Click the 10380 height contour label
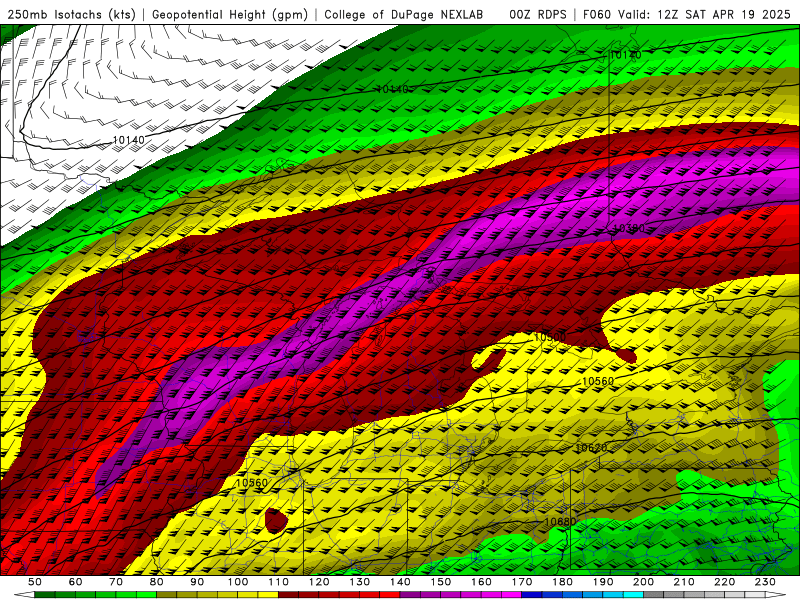The width and height of the screenshot is (800, 600). [629, 229]
